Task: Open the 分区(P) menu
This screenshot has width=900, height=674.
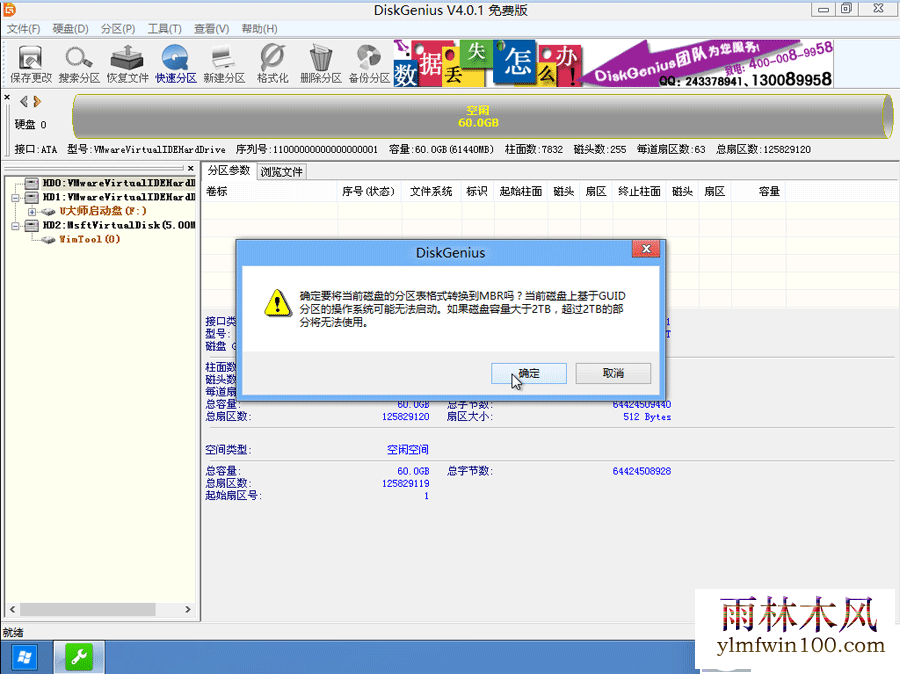Action: click(118, 29)
